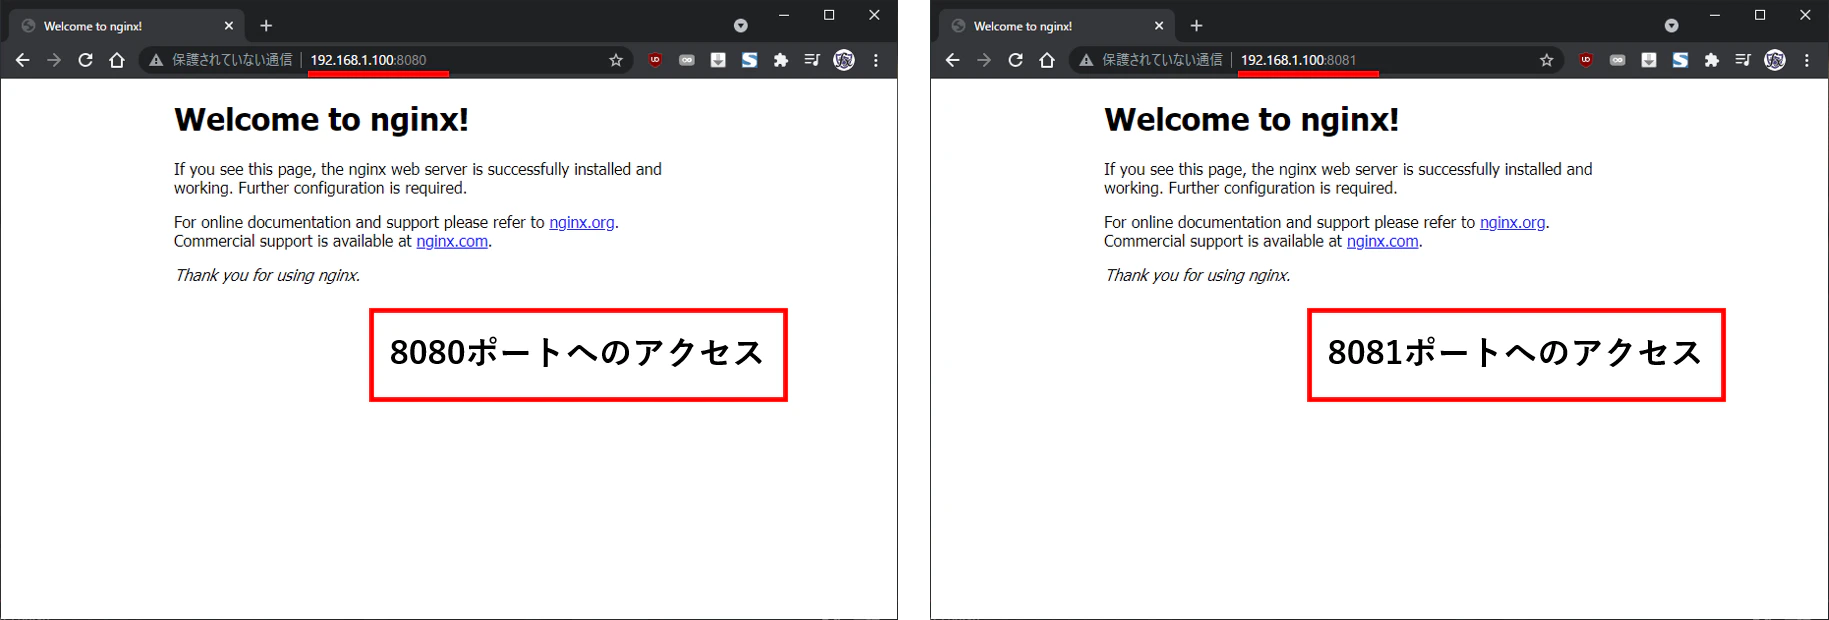The height and width of the screenshot is (620, 1829).
Task: Close the Welcome to nginx! tab in 8080 window
Action: pyautogui.click(x=229, y=26)
